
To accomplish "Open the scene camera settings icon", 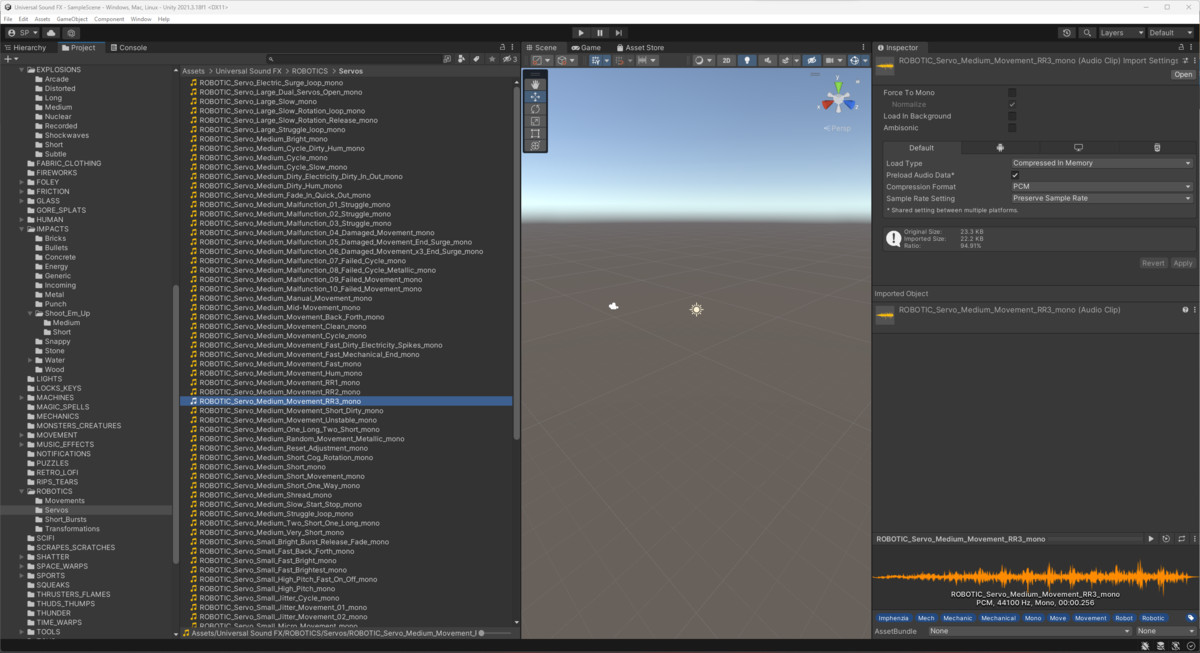I will tap(832, 60).
